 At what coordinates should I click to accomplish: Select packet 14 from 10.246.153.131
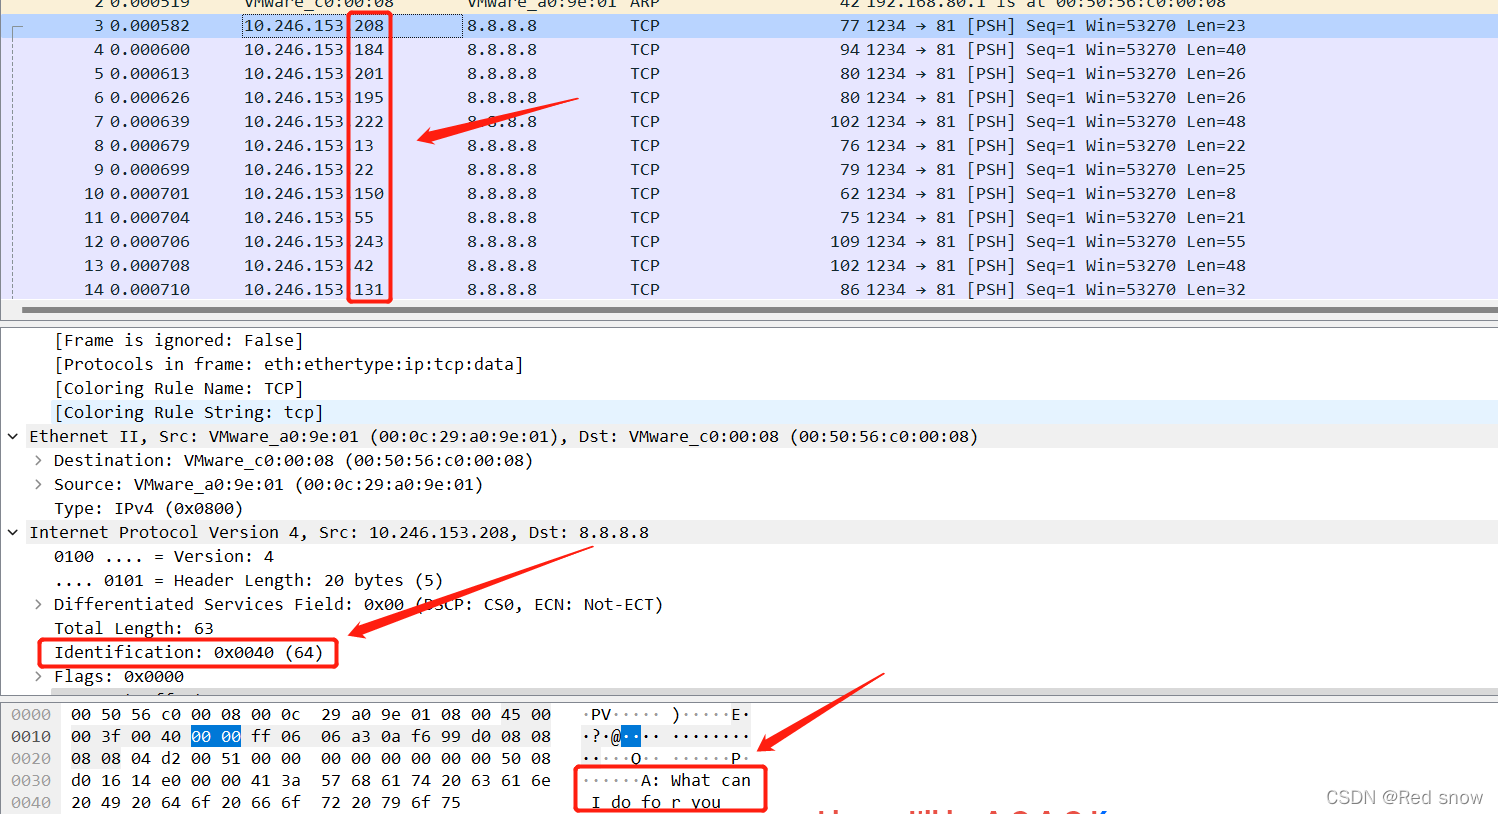[749, 289]
